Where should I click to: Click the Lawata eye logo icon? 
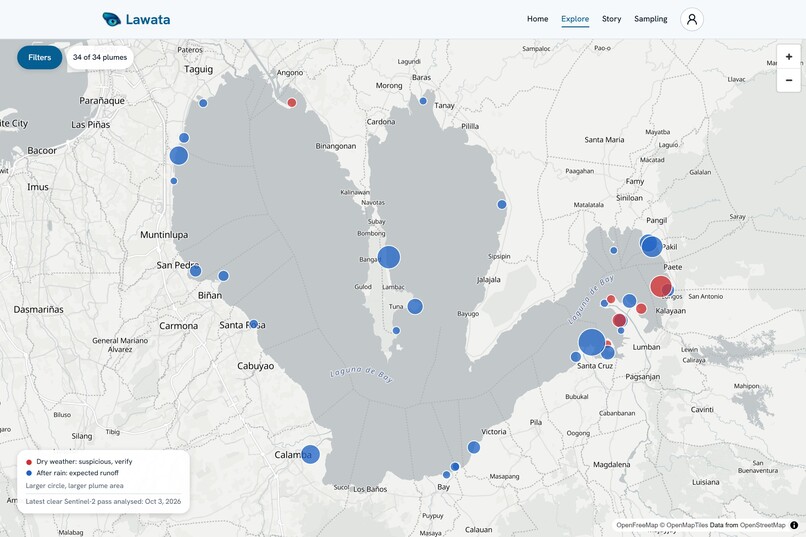point(111,20)
